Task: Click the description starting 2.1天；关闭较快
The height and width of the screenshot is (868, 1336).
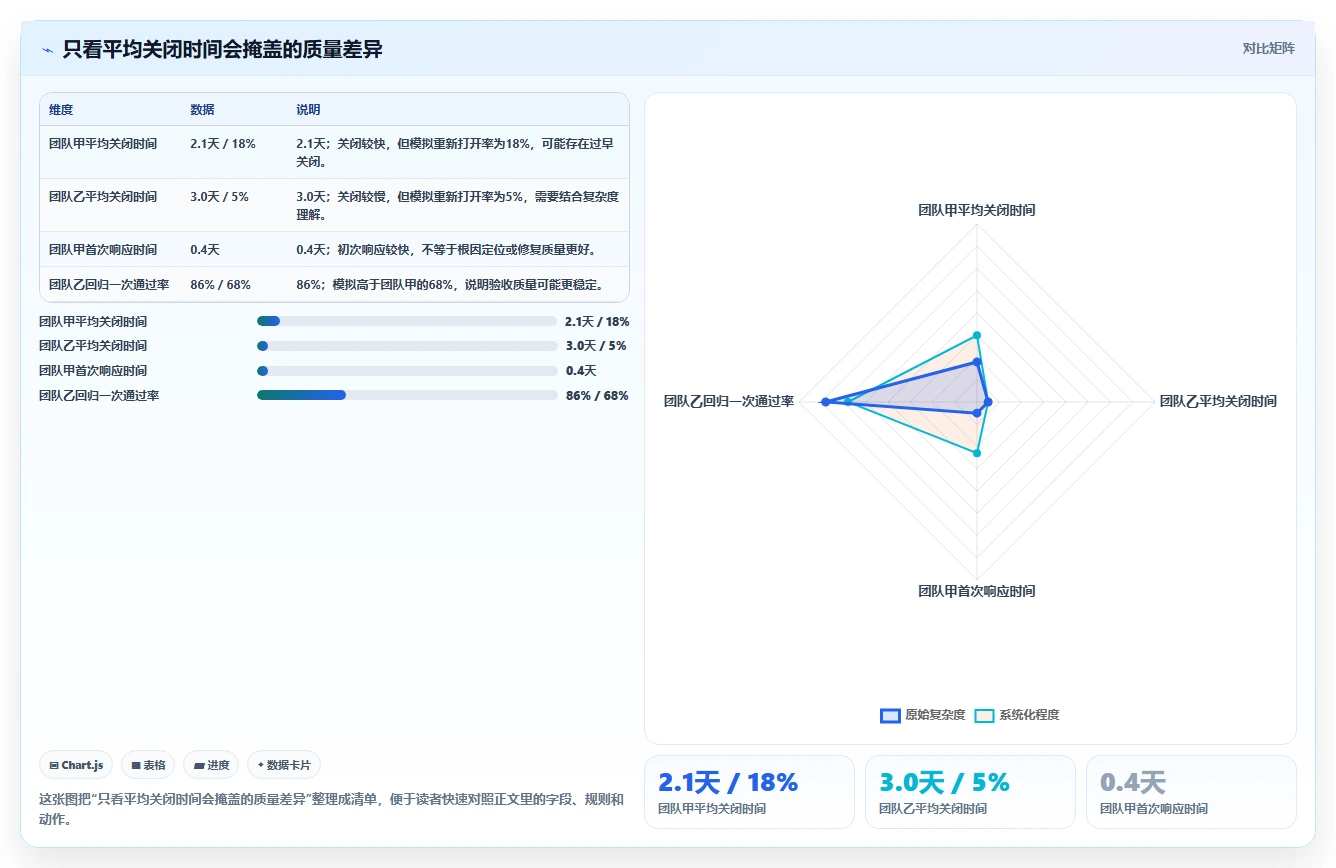Action: (x=455, y=153)
